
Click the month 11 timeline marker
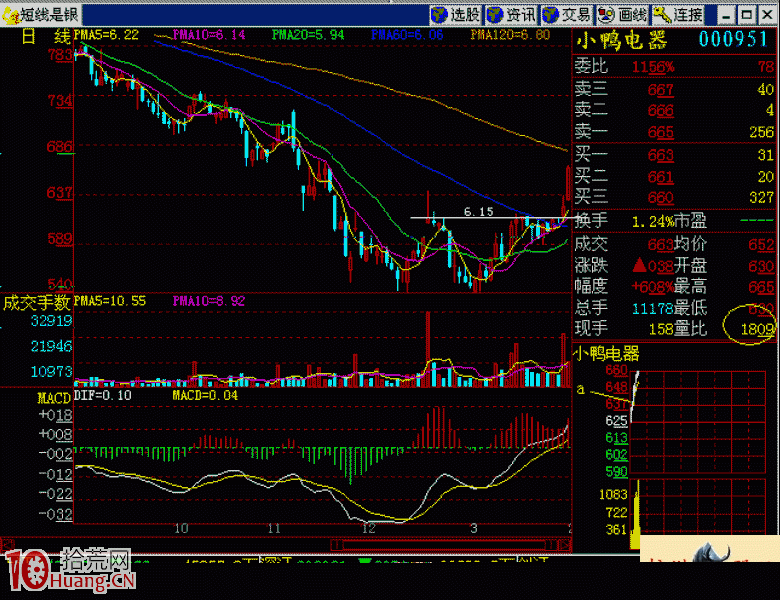pyautogui.click(x=274, y=528)
